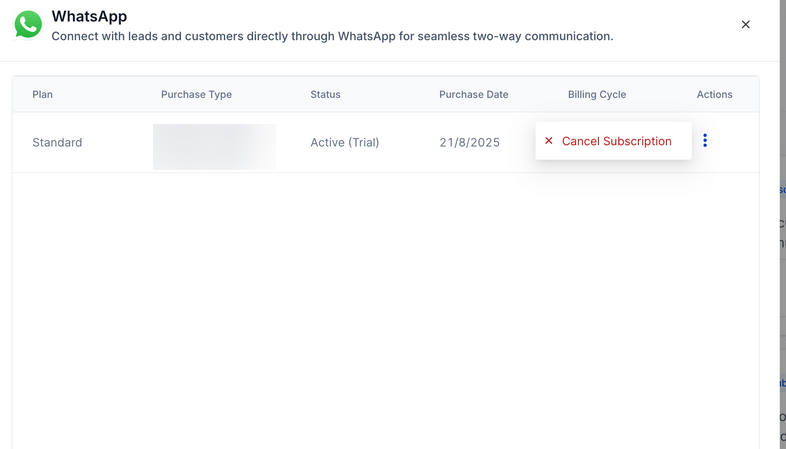
Task: Click the 21/8/2025 purchase date
Action: click(469, 143)
